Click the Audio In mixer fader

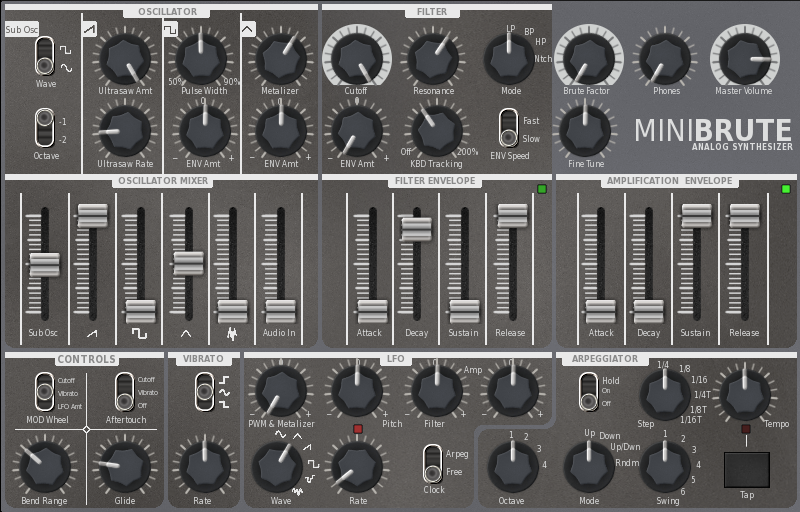tap(280, 311)
